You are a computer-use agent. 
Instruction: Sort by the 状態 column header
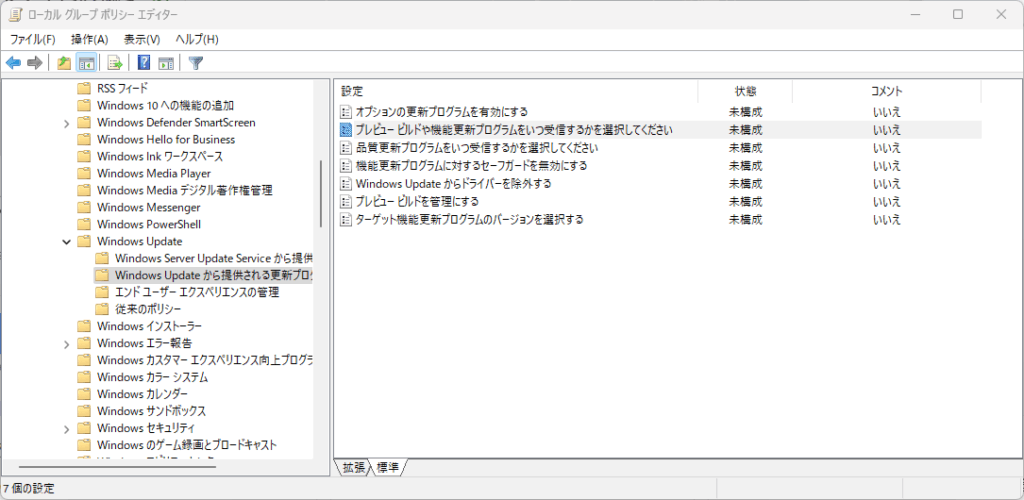[745, 91]
